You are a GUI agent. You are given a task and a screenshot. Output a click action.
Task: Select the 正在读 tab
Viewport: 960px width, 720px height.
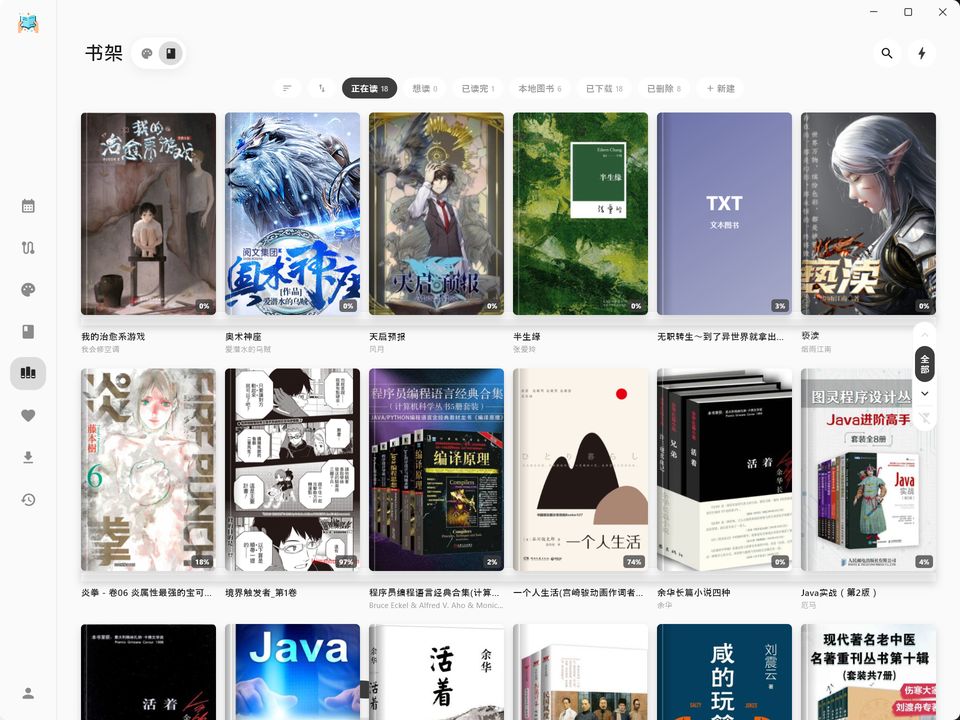pyautogui.click(x=369, y=88)
